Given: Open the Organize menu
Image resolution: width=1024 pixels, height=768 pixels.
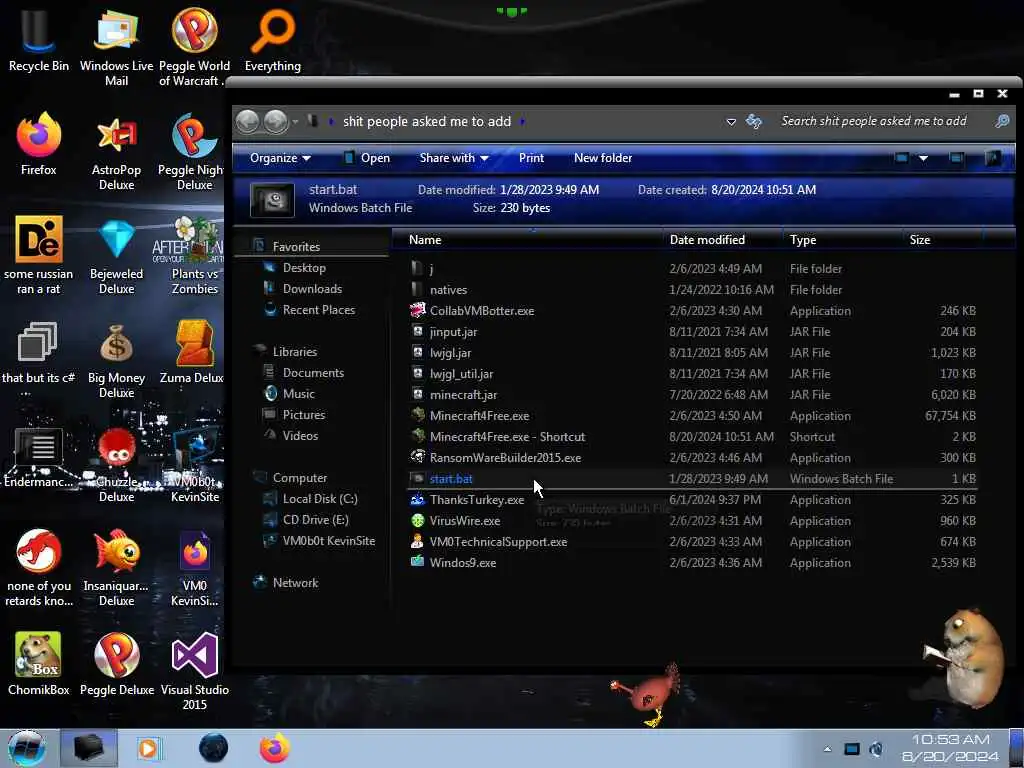Looking at the screenshot, I should coord(280,158).
